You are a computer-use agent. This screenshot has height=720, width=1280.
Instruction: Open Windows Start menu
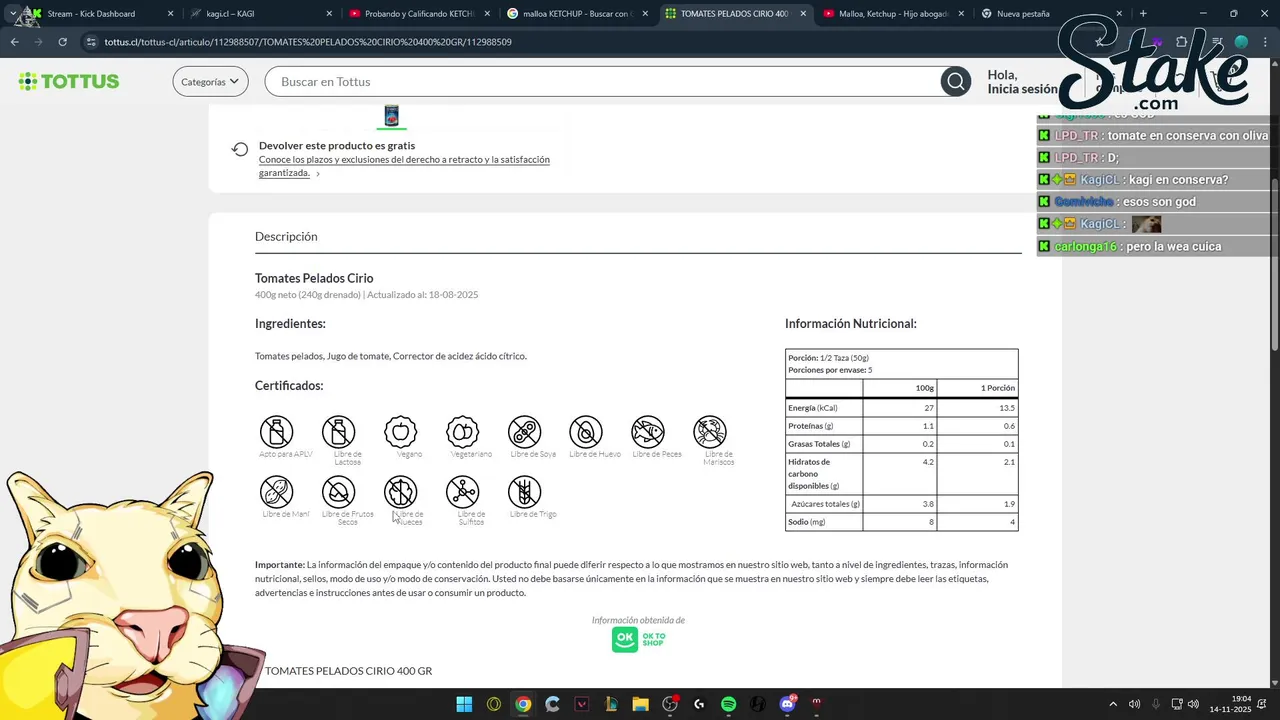pyautogui.click(x=464, y=704)
